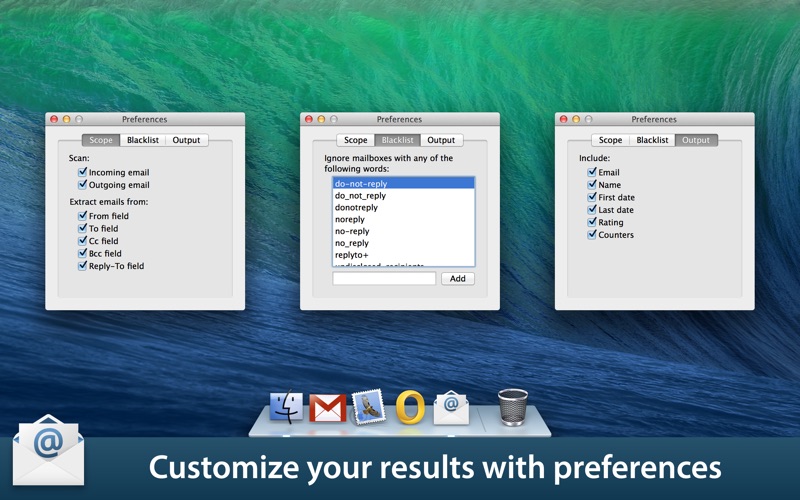Disable From field extraction
The width and height of the screenshot is (800, 500).
pos(82,216)
